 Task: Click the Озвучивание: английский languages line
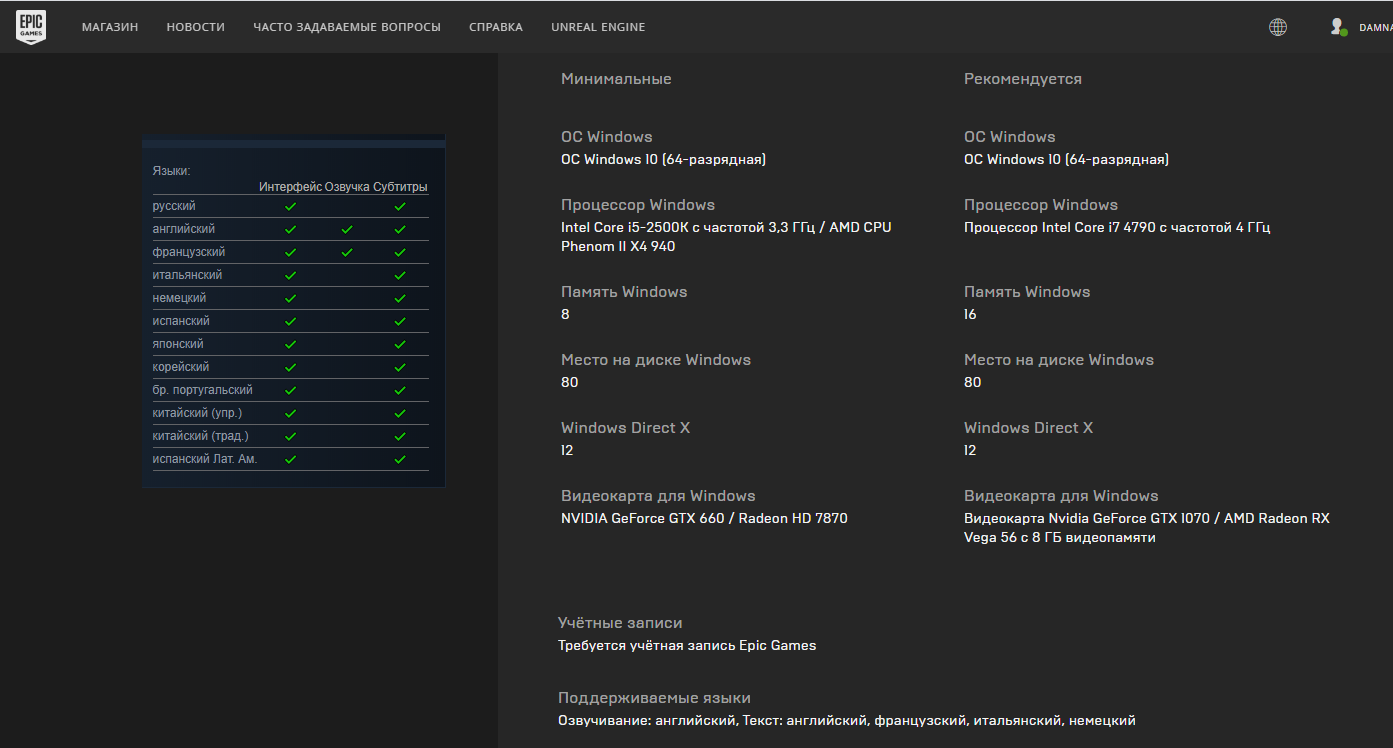(847, 720)
